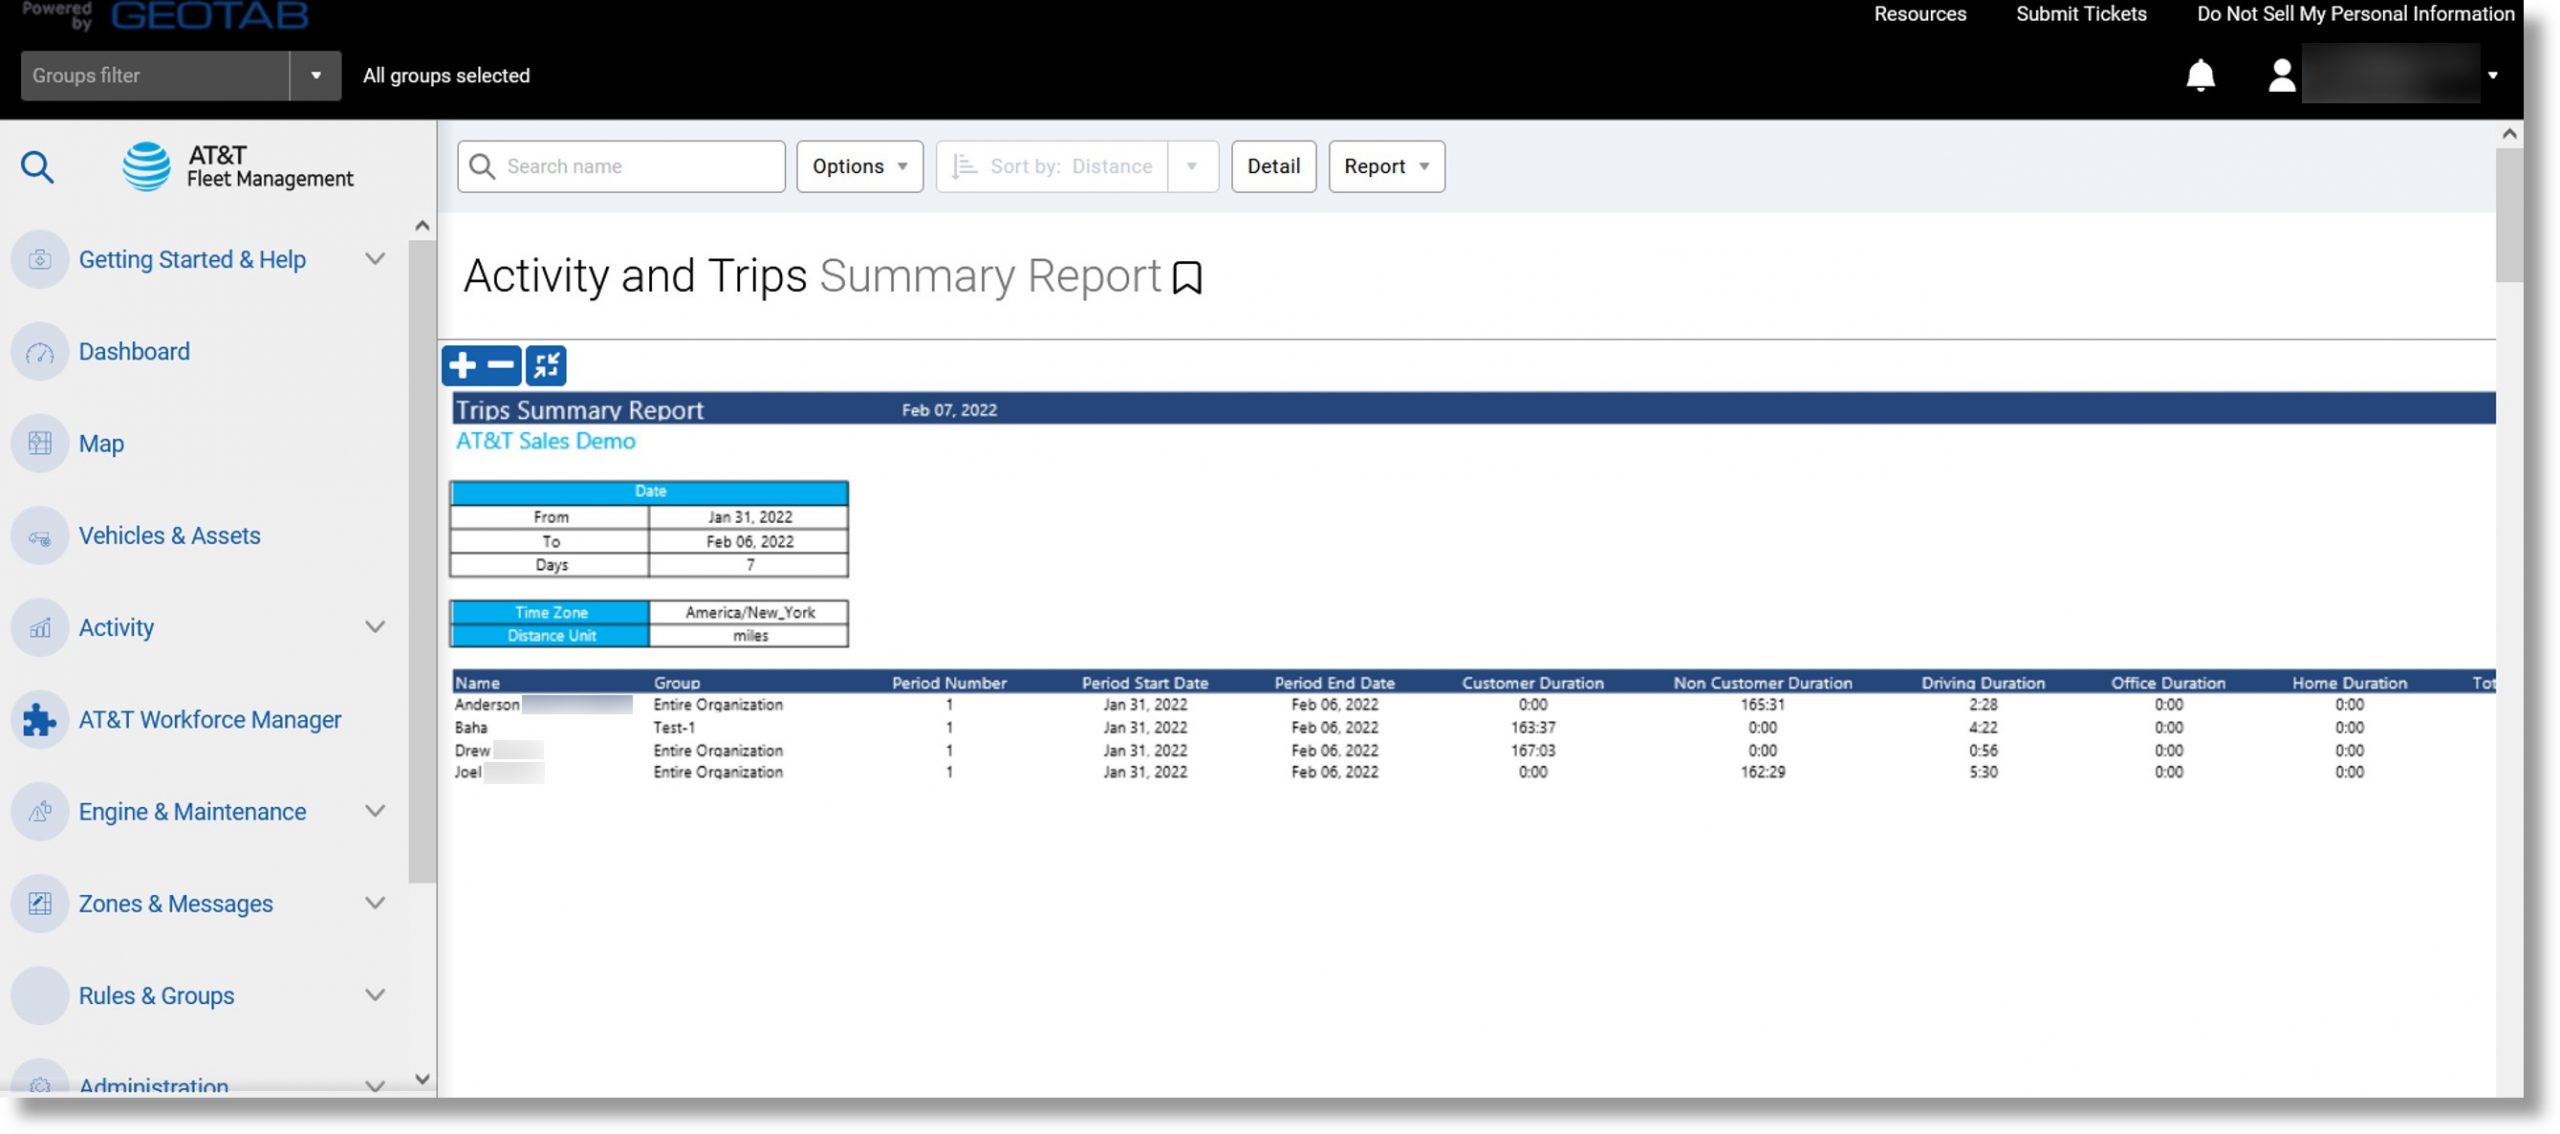Click the user profile icon

[2281, 75]
